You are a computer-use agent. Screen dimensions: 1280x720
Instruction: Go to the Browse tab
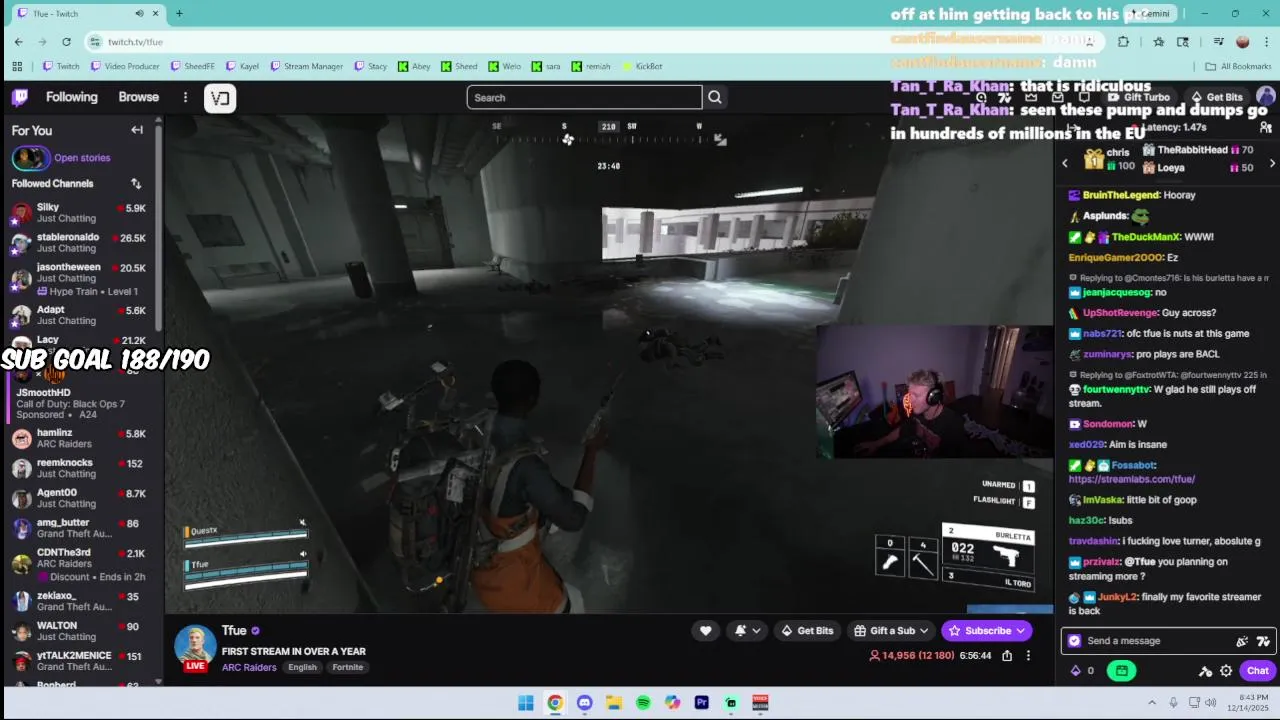[139, 97]
